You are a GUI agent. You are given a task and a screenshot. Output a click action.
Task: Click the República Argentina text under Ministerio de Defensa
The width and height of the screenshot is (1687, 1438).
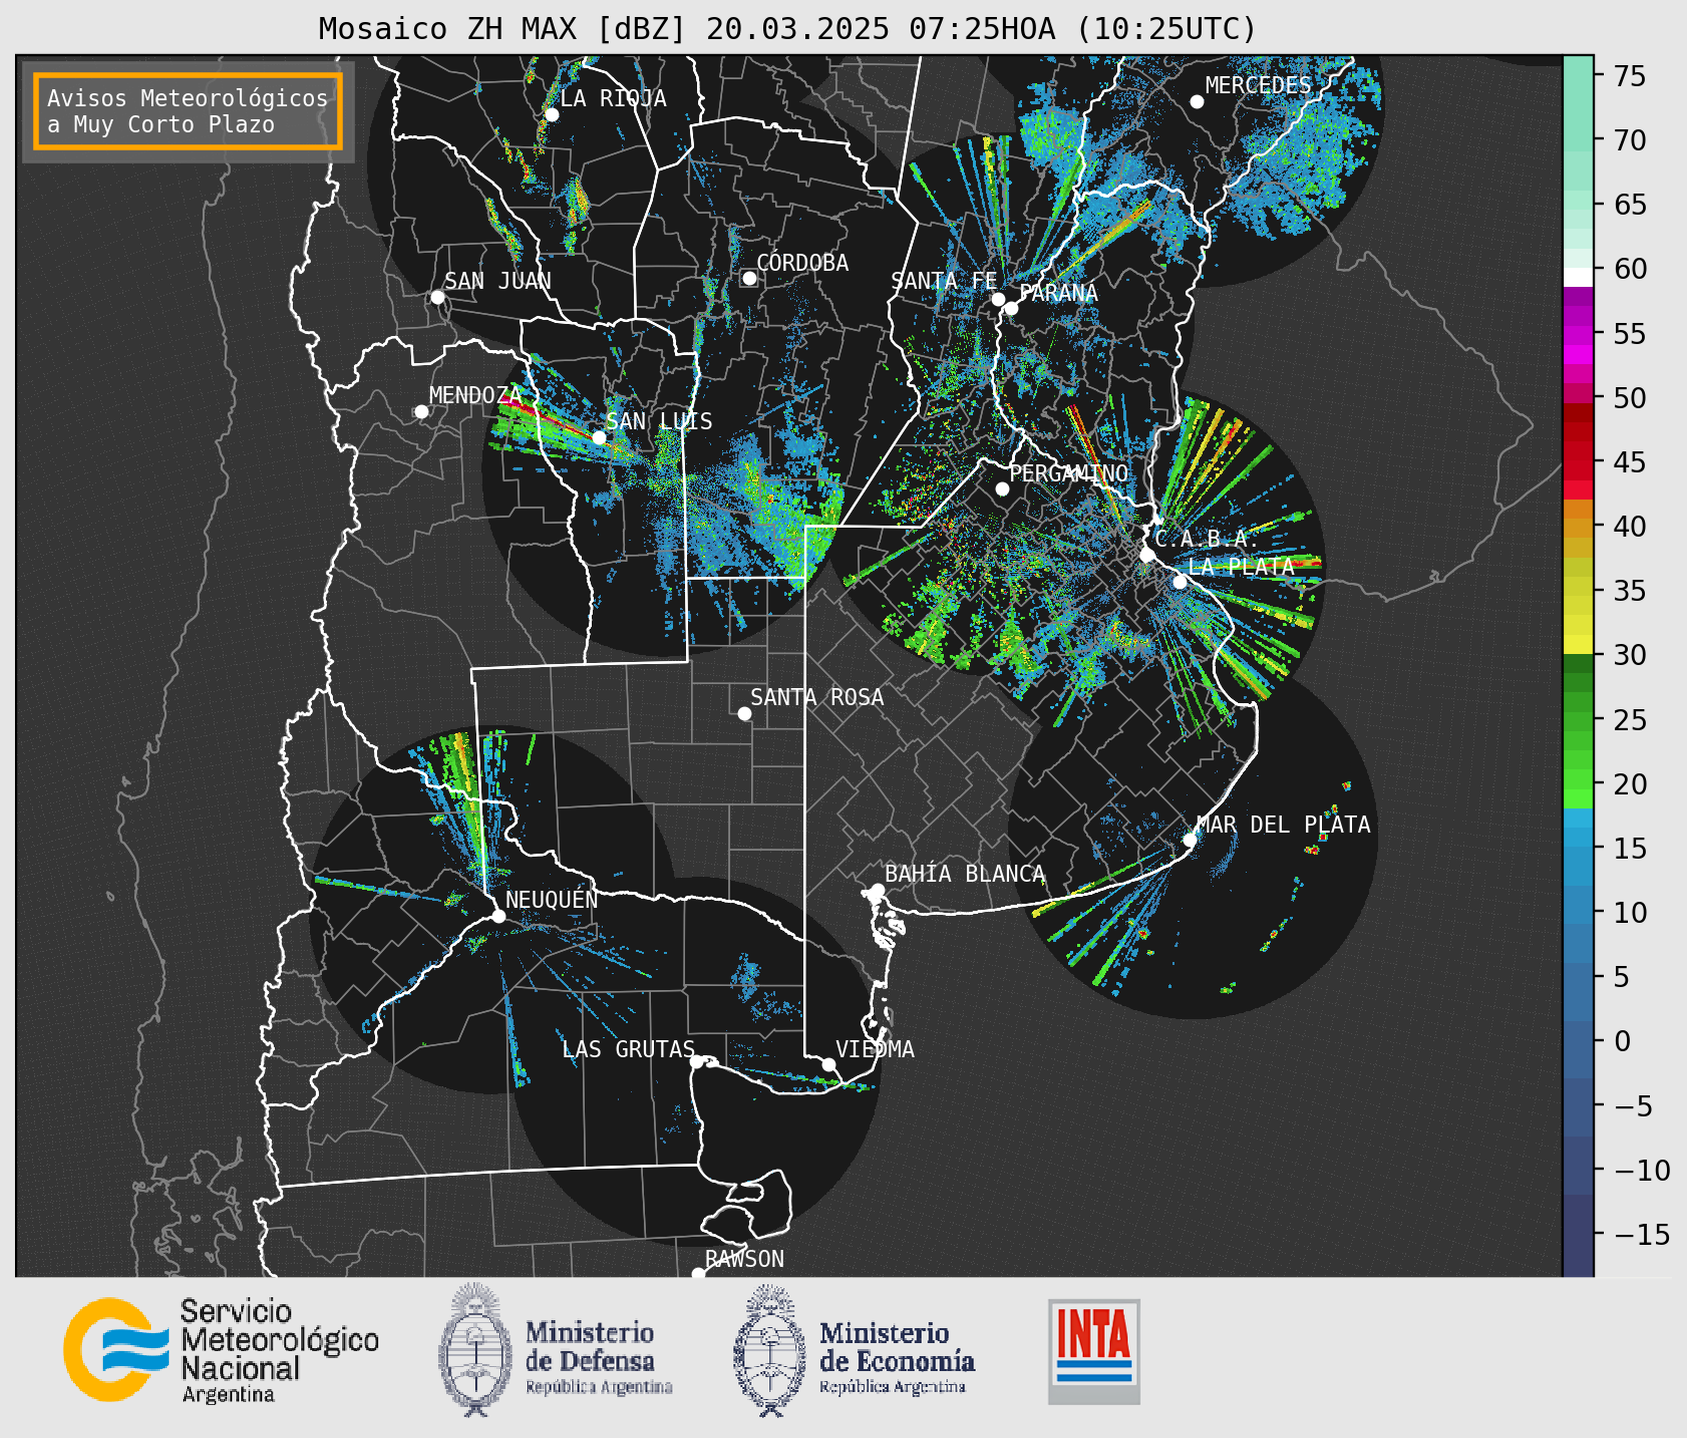pos(599,1387)
